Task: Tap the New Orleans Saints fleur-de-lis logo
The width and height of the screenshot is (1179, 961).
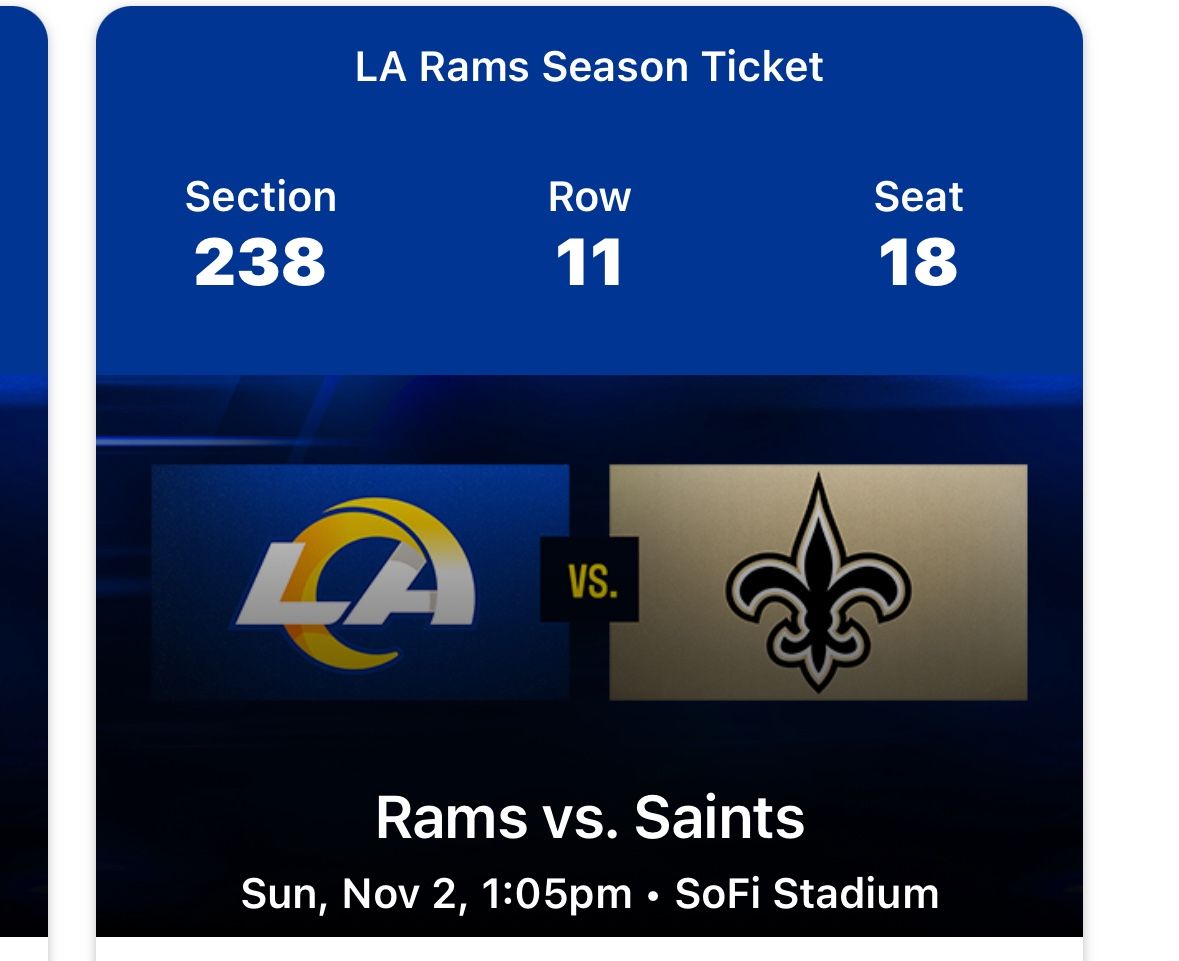Action: [819, 582]
